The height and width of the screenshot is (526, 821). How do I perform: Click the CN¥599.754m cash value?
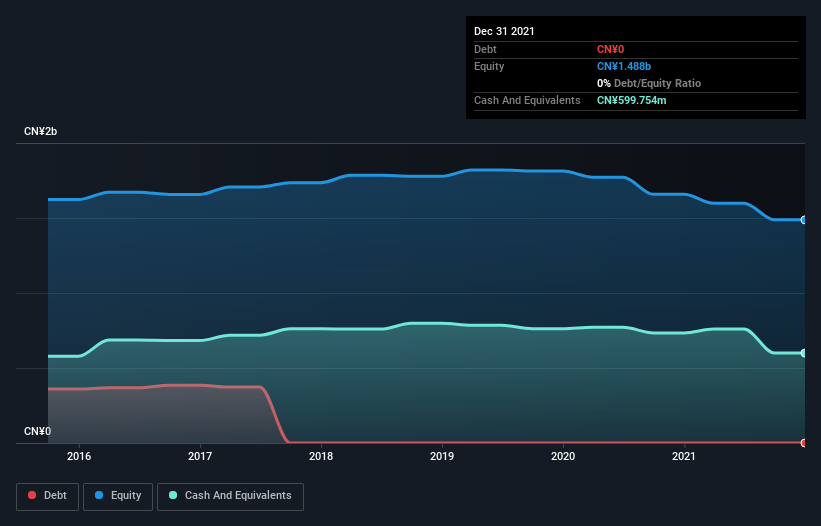[631, 100]
